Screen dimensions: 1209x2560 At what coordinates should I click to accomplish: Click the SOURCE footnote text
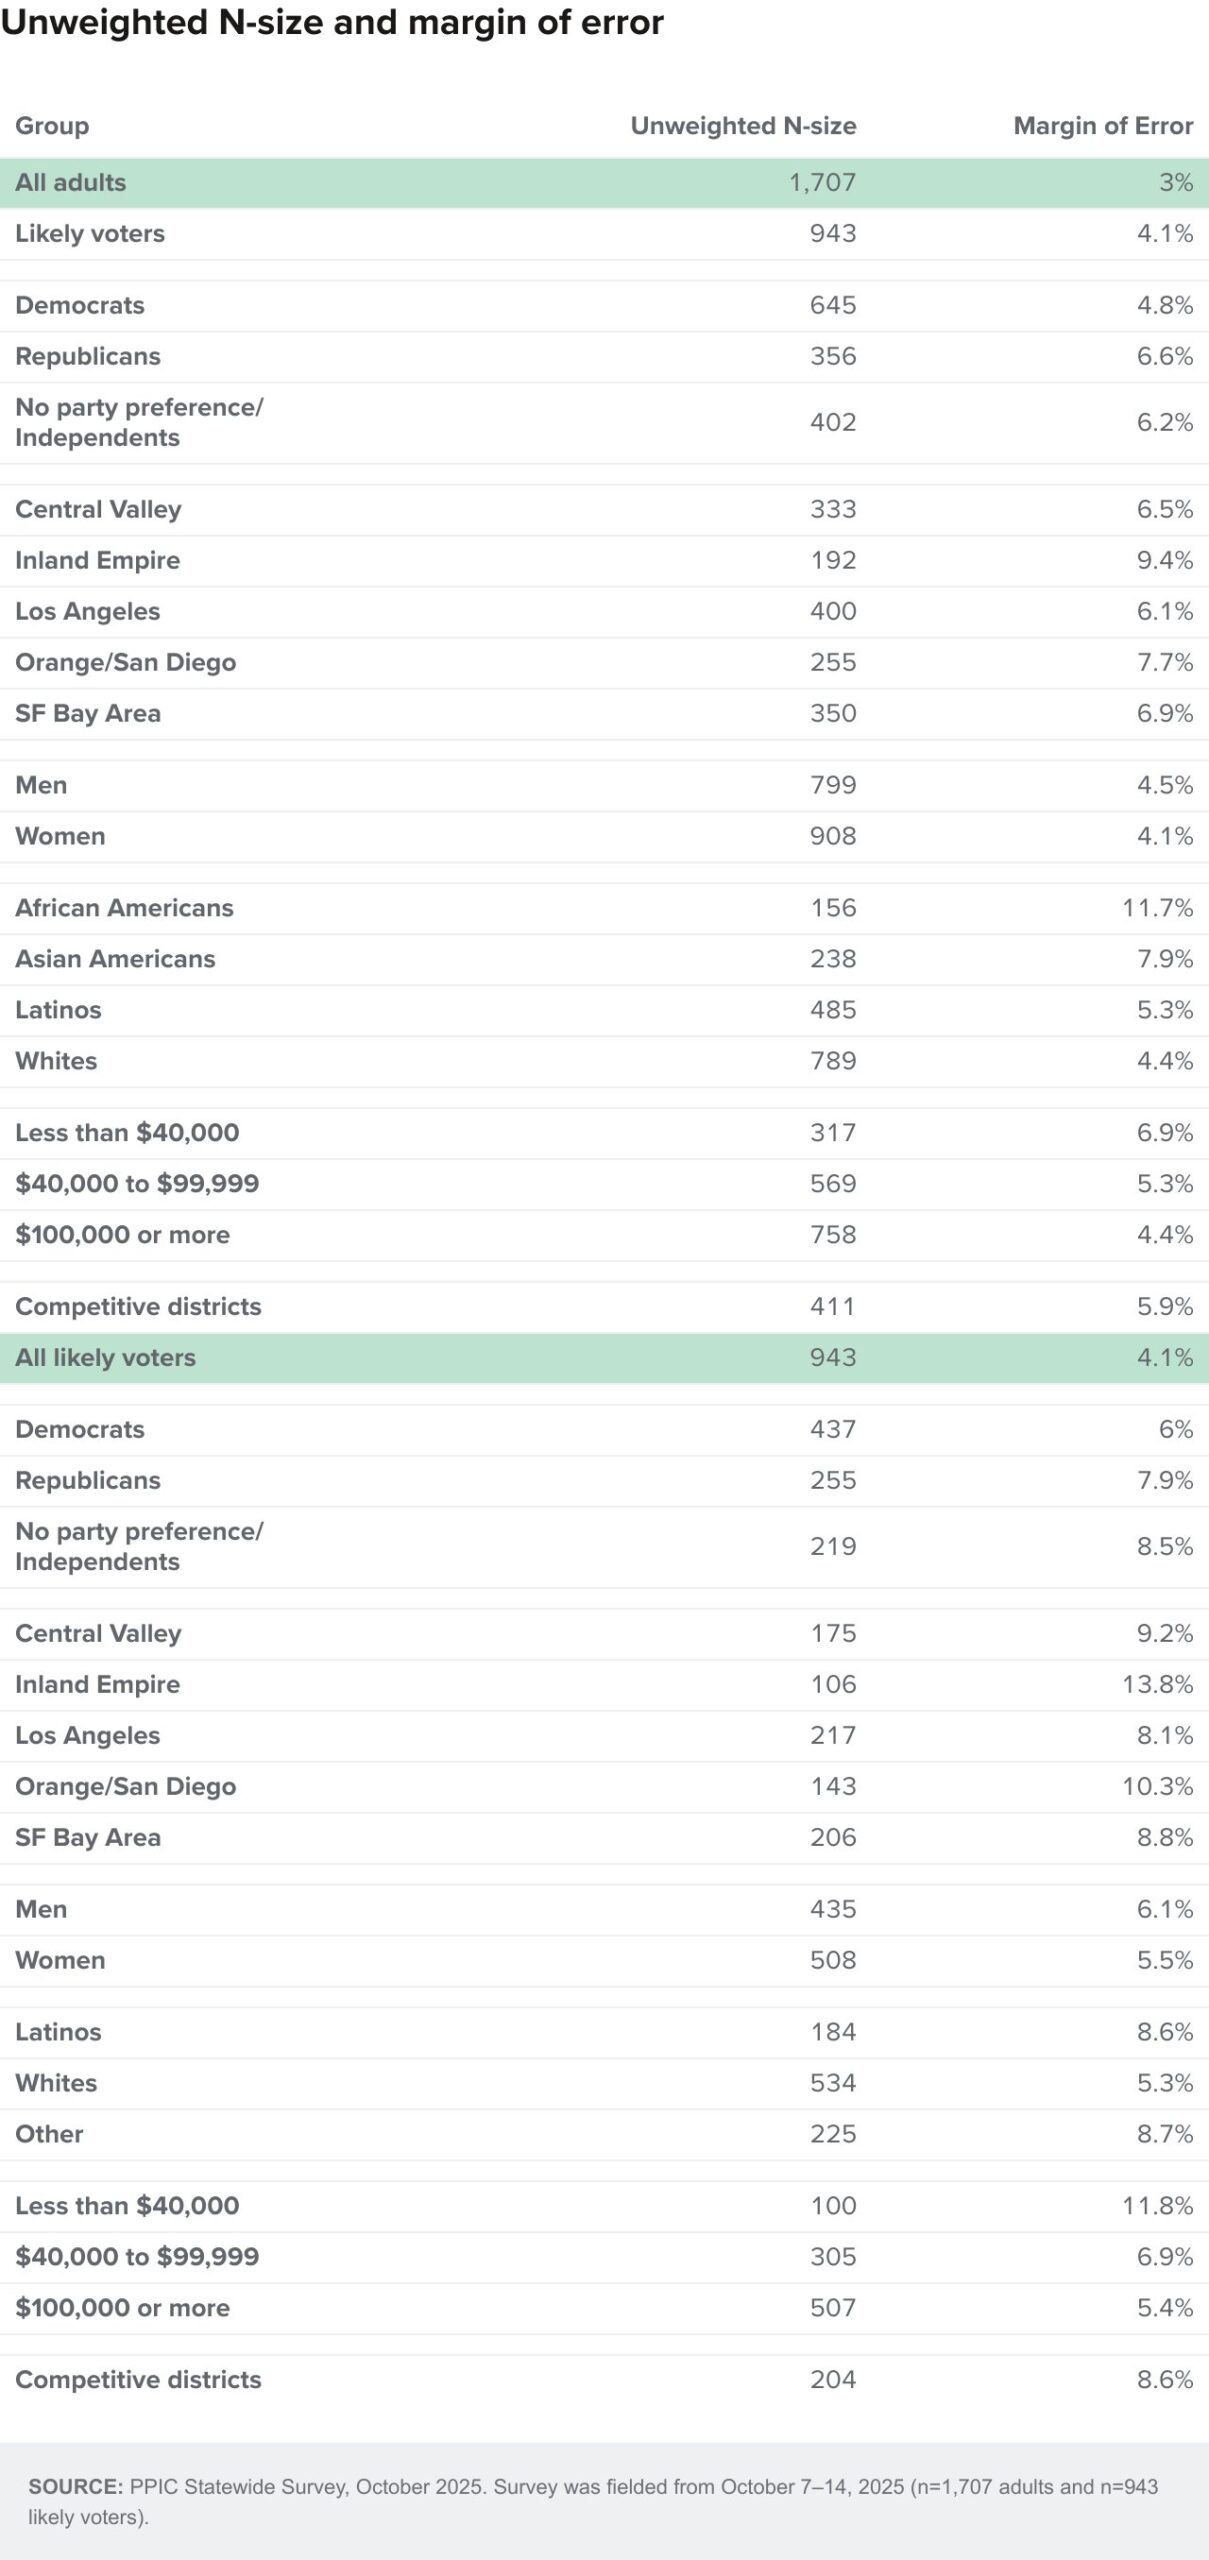[x=593, y=2501]
